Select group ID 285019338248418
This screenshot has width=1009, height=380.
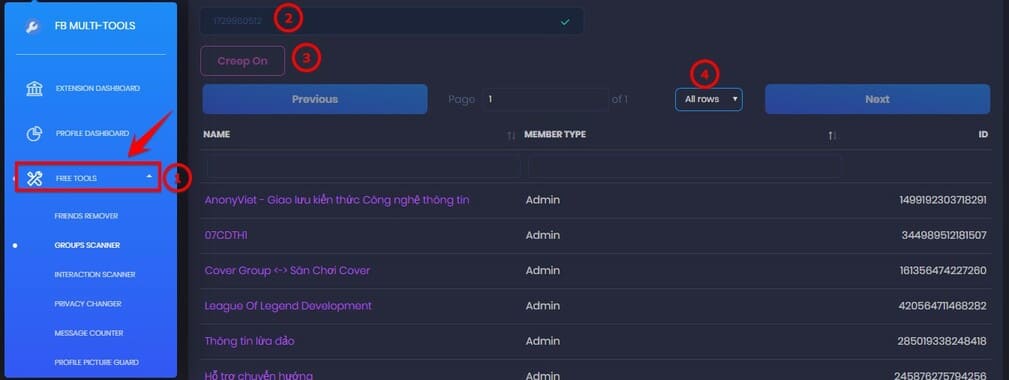coord(942,341)
